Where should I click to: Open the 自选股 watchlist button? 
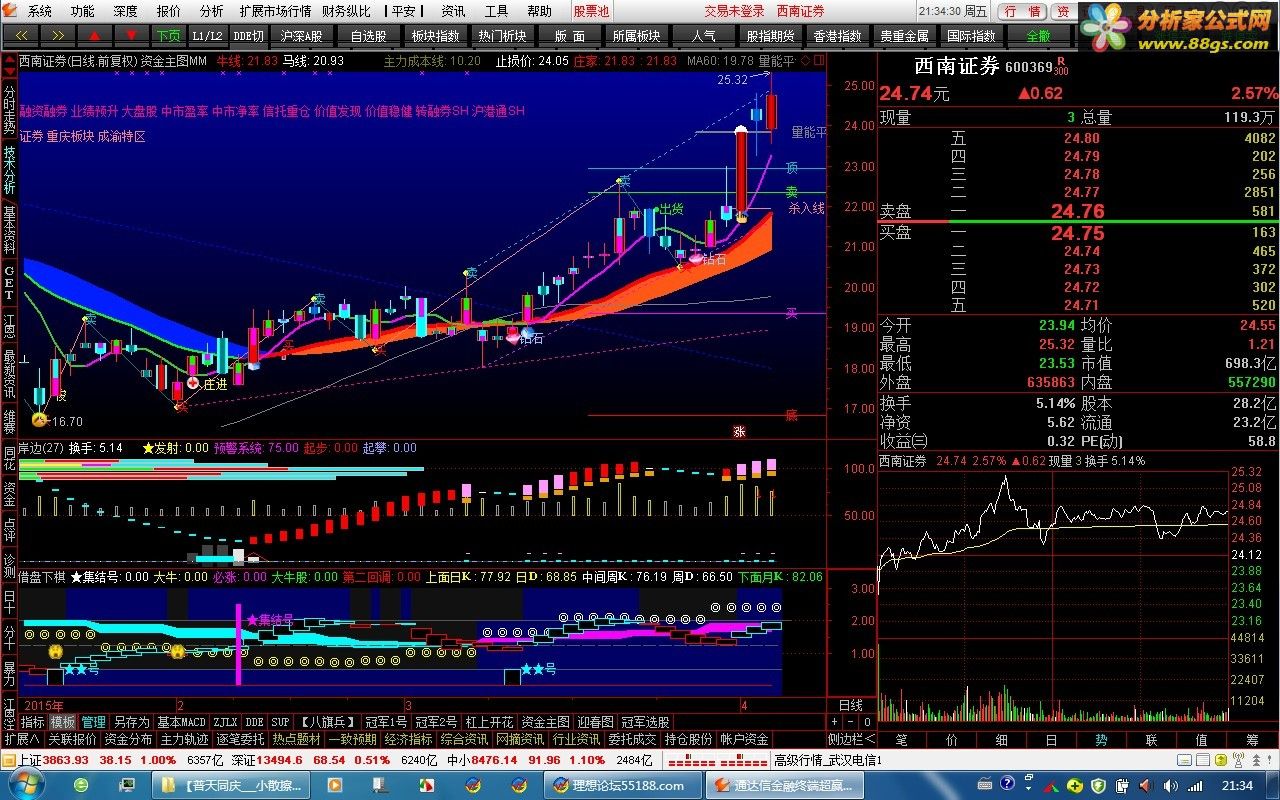[x=368, y=35]
